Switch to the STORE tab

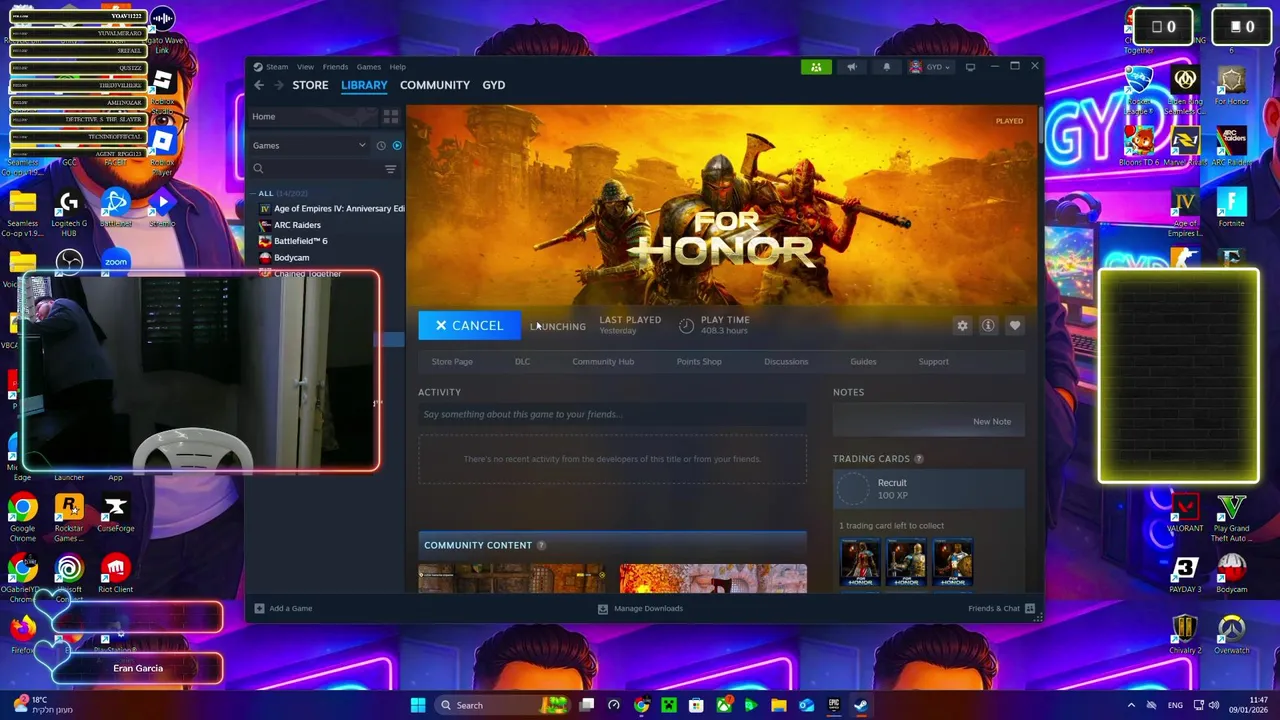click(310, 85)
